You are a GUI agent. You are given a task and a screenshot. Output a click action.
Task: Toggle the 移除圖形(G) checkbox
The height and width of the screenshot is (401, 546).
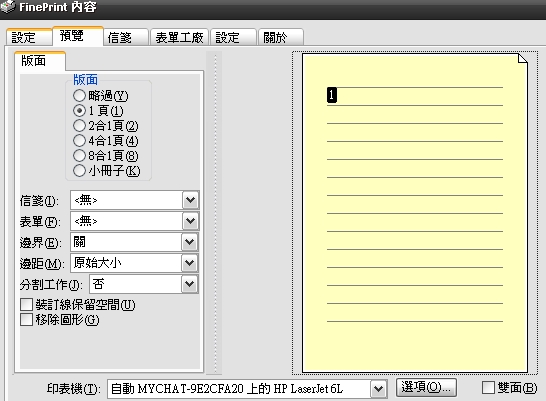[x=26, y=319]
